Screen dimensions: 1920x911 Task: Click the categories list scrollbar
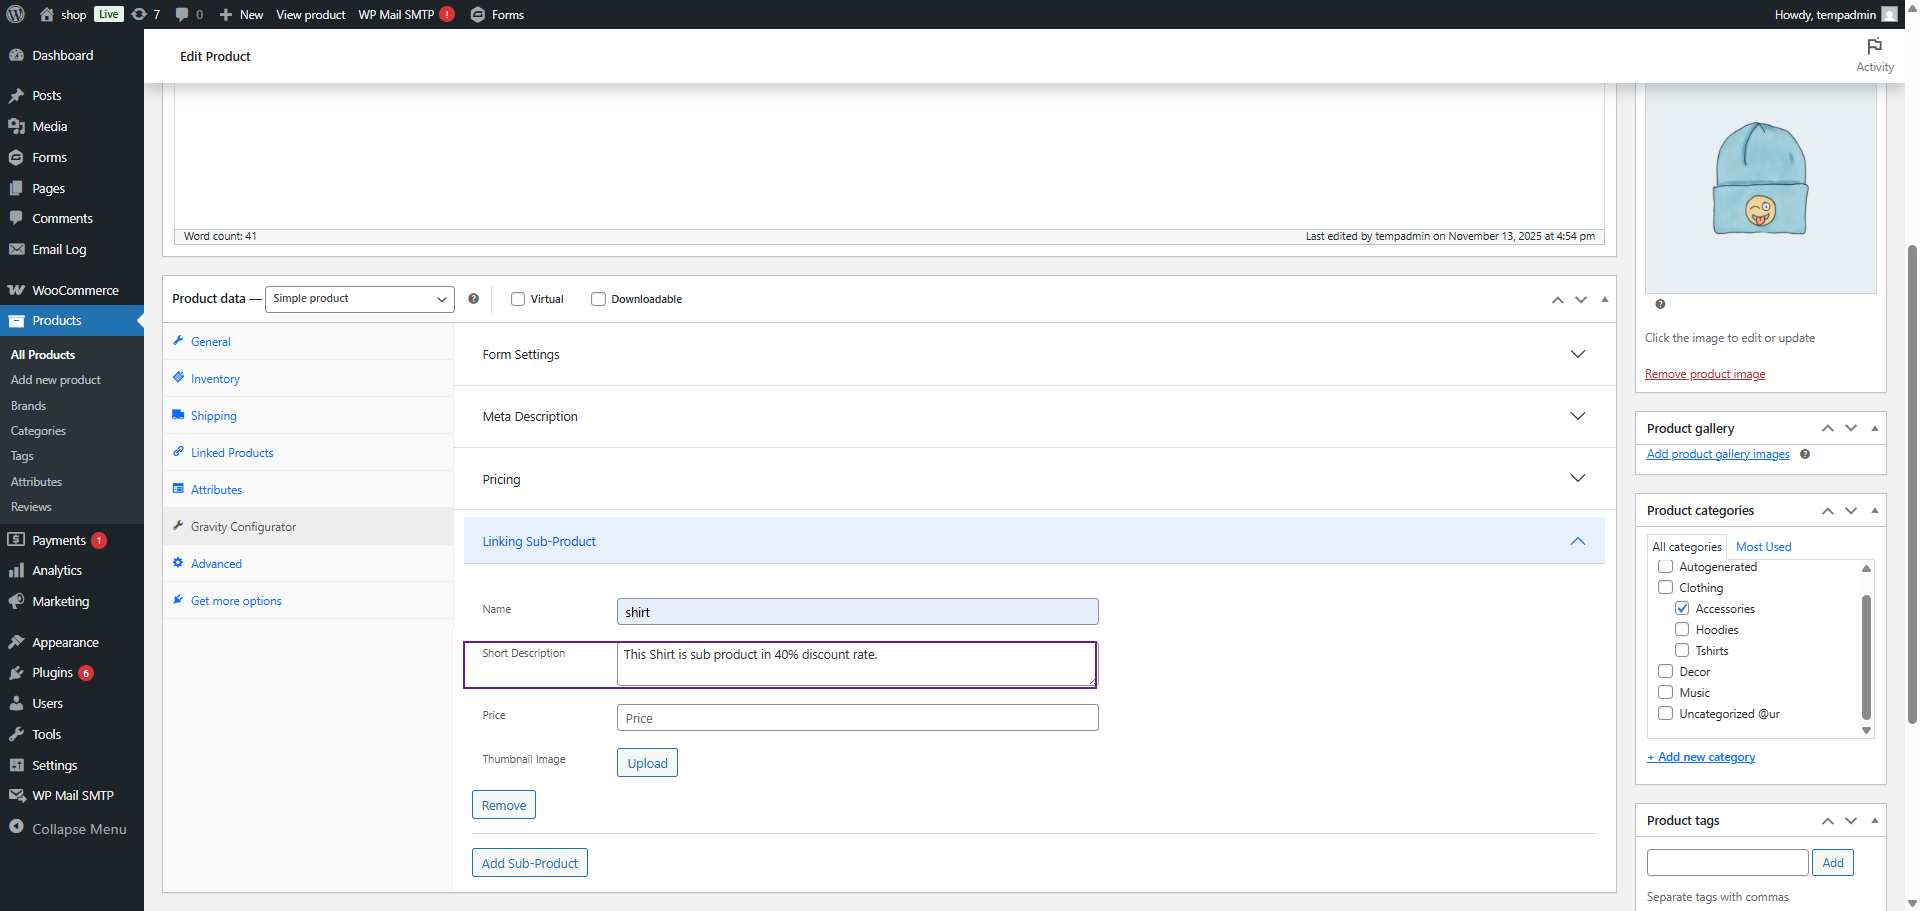click(x=1865, y=655)
